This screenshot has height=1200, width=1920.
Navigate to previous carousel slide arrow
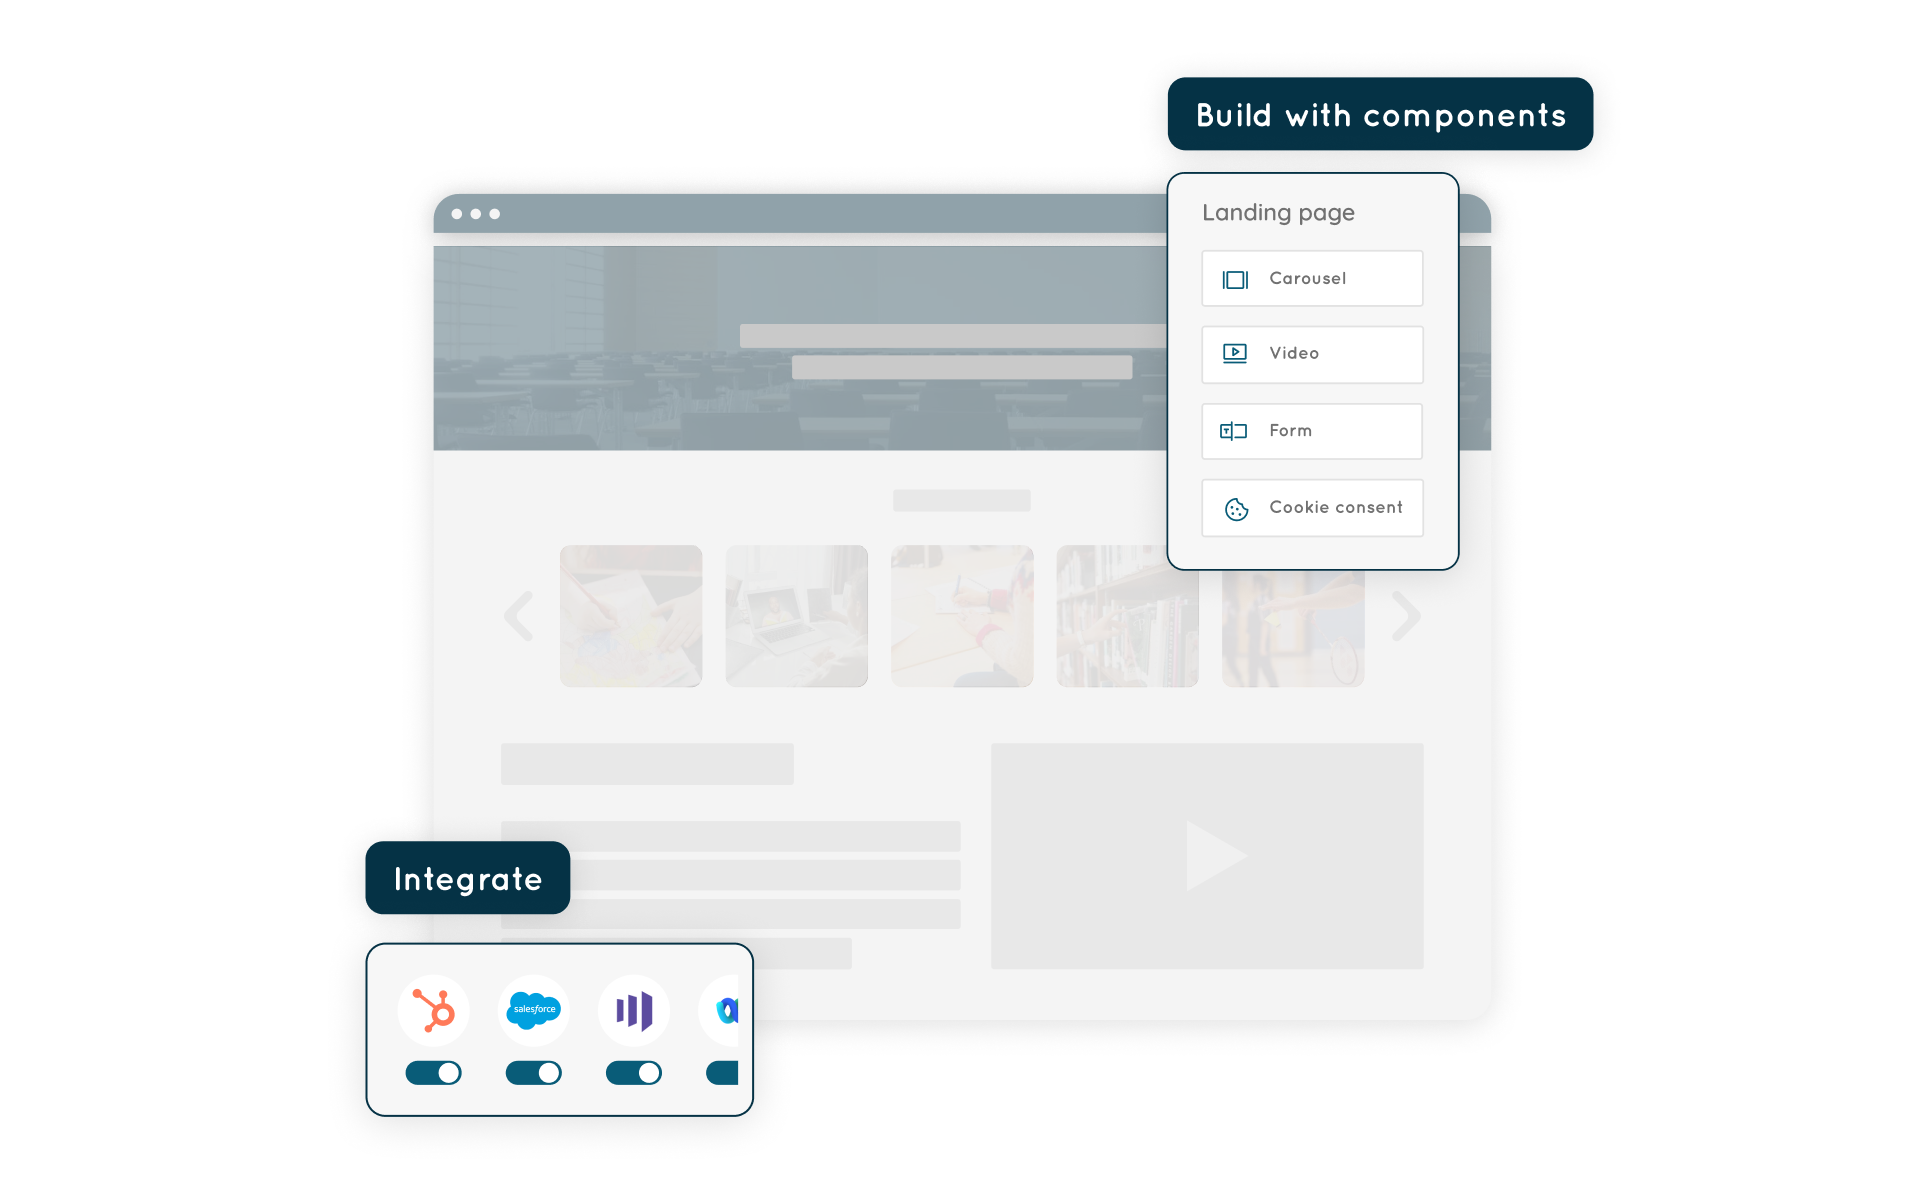pyautogui.click(x=520, y=617)
